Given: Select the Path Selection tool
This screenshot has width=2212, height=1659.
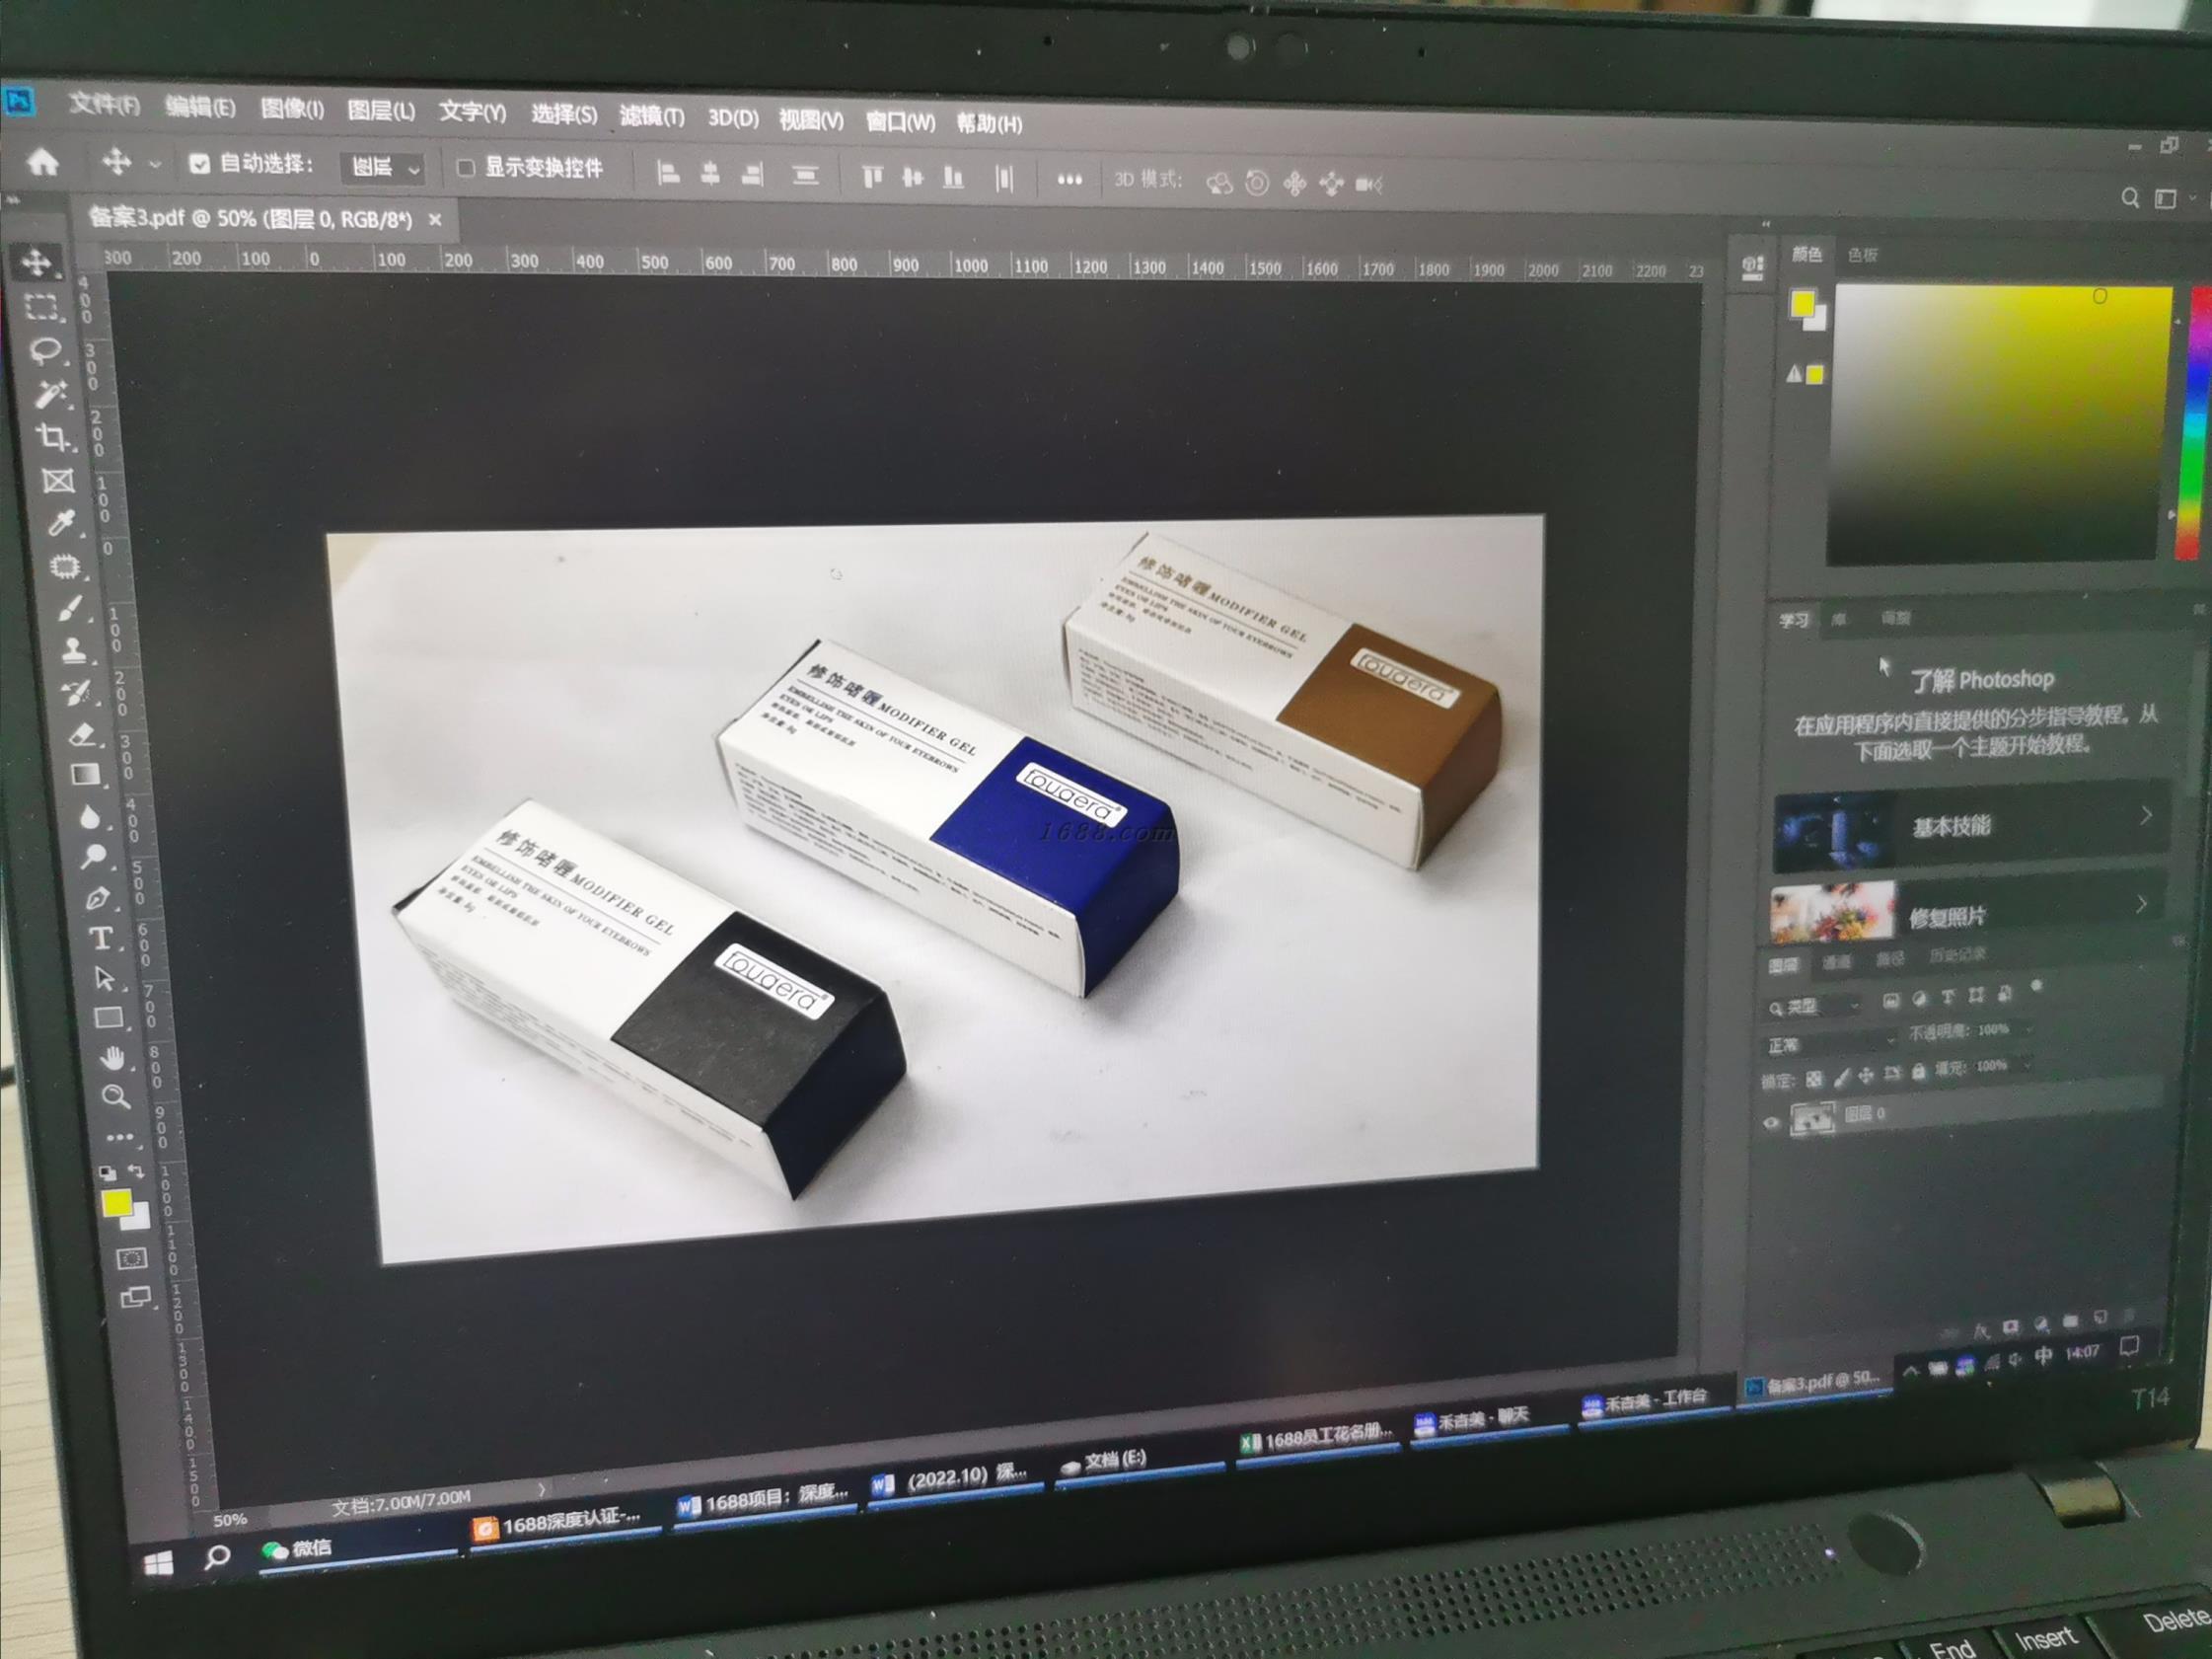Looking at the screenshot, I should 105,978.
